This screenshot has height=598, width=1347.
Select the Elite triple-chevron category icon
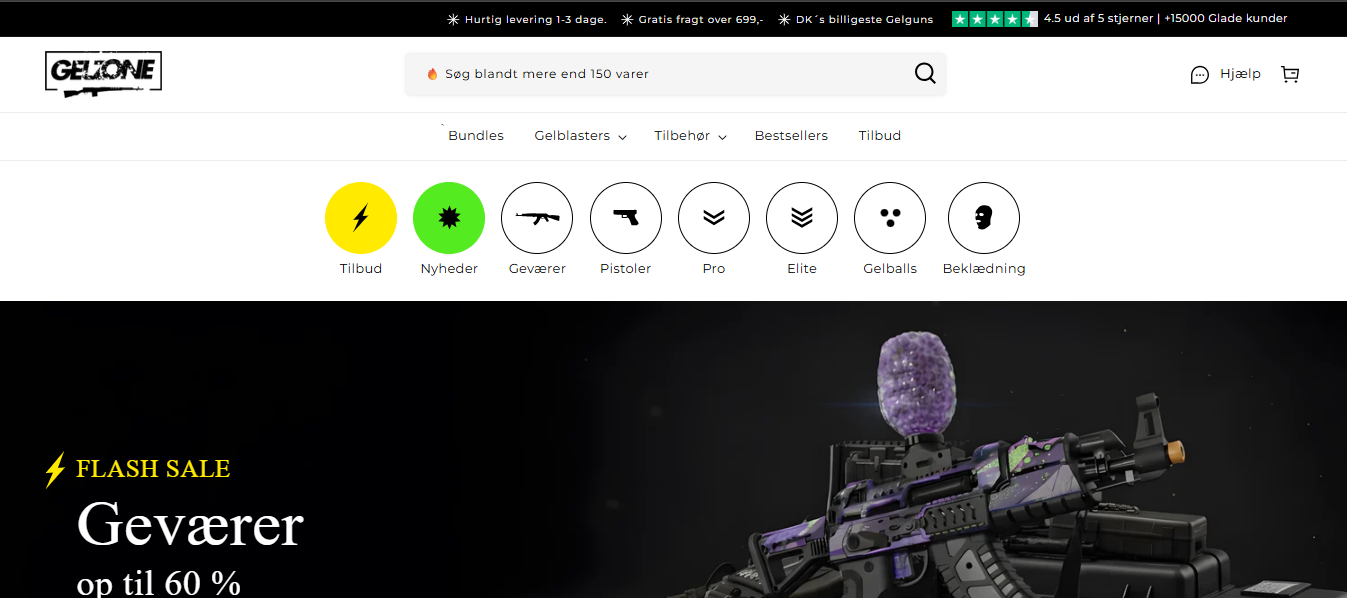coord(801,218)
